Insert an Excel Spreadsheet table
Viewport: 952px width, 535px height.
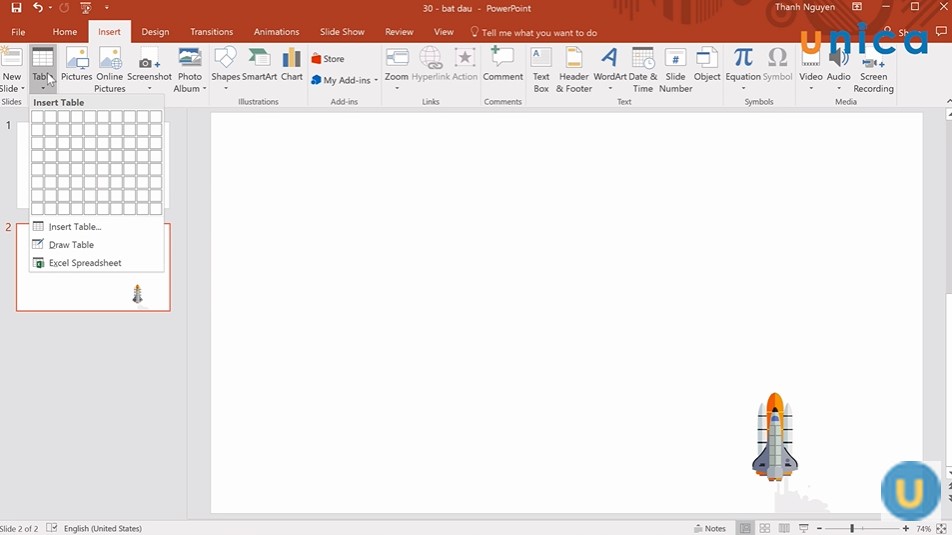click(x=97, y=263)
